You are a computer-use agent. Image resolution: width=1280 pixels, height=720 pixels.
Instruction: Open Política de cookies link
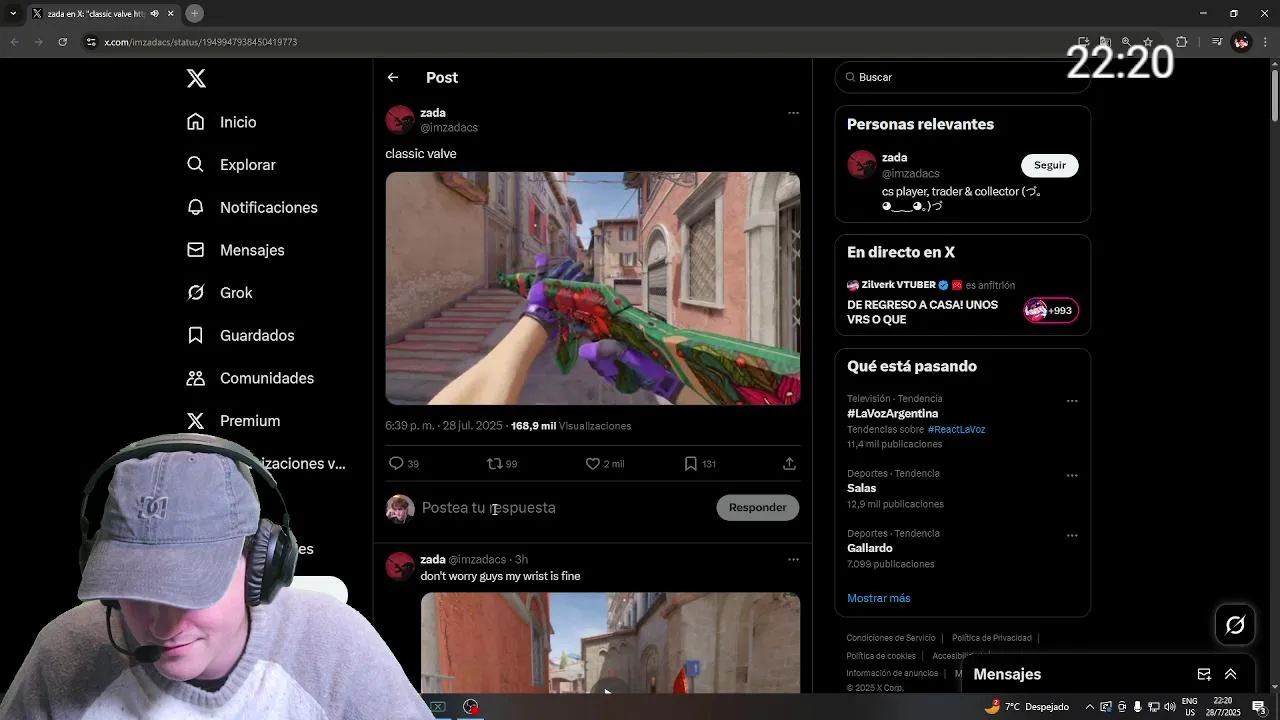[881, 656]
